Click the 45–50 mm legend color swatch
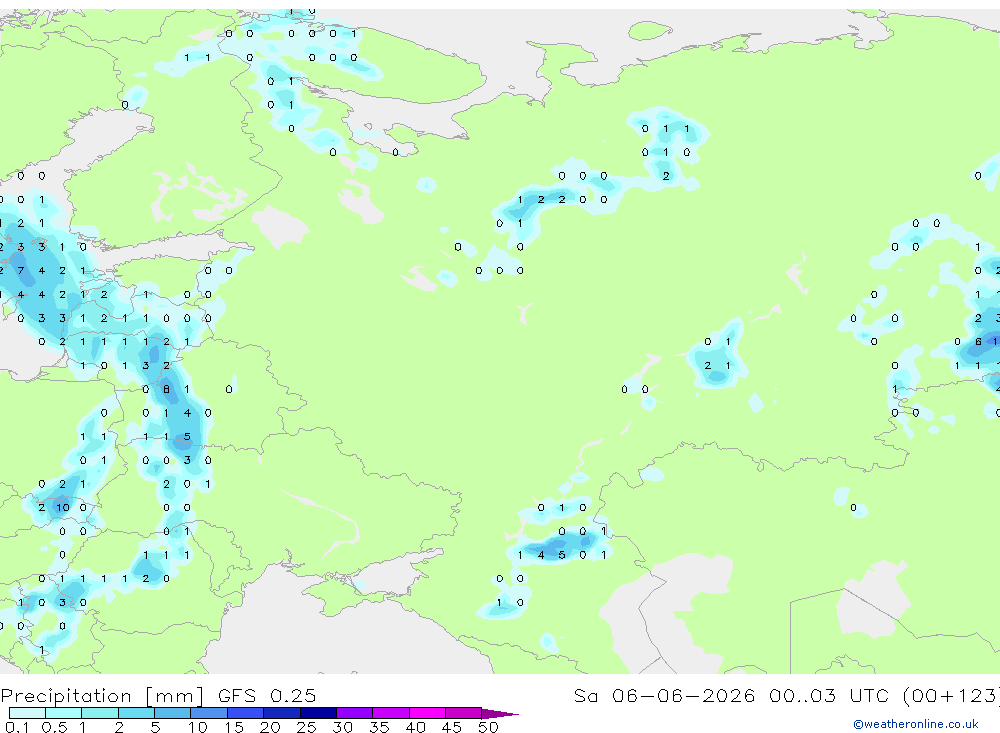This screenshot has height=733, width=1000. tap(464, 713)
